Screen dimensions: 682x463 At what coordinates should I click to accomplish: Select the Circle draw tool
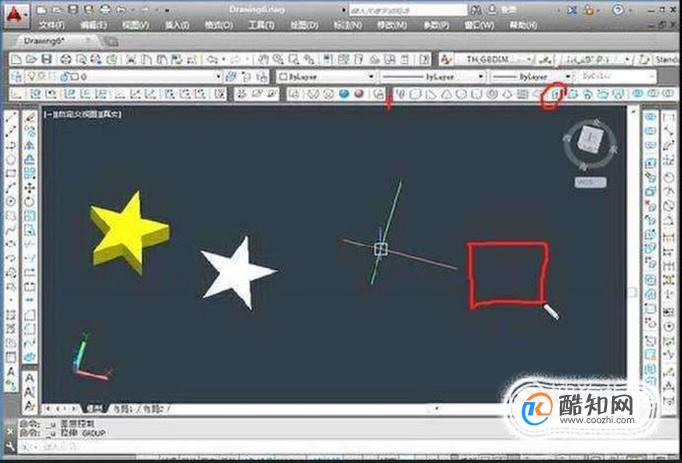point(11,201)
